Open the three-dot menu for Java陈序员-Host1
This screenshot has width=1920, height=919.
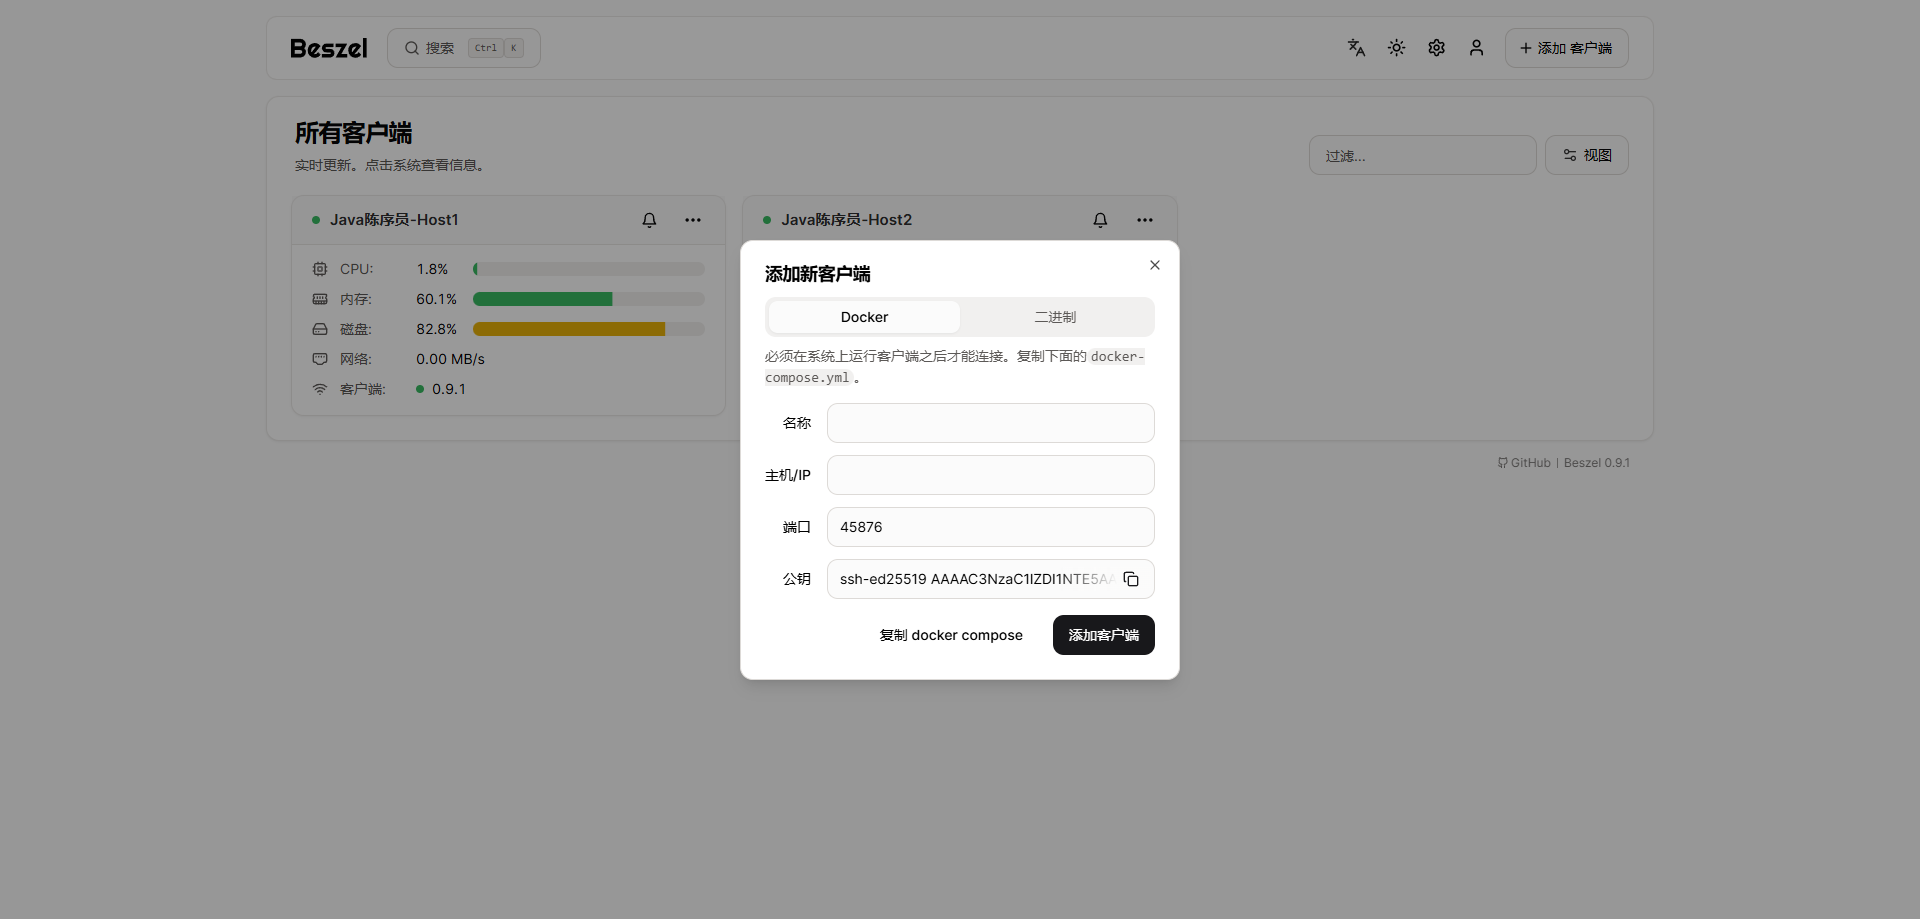click(x=693, y=220)
